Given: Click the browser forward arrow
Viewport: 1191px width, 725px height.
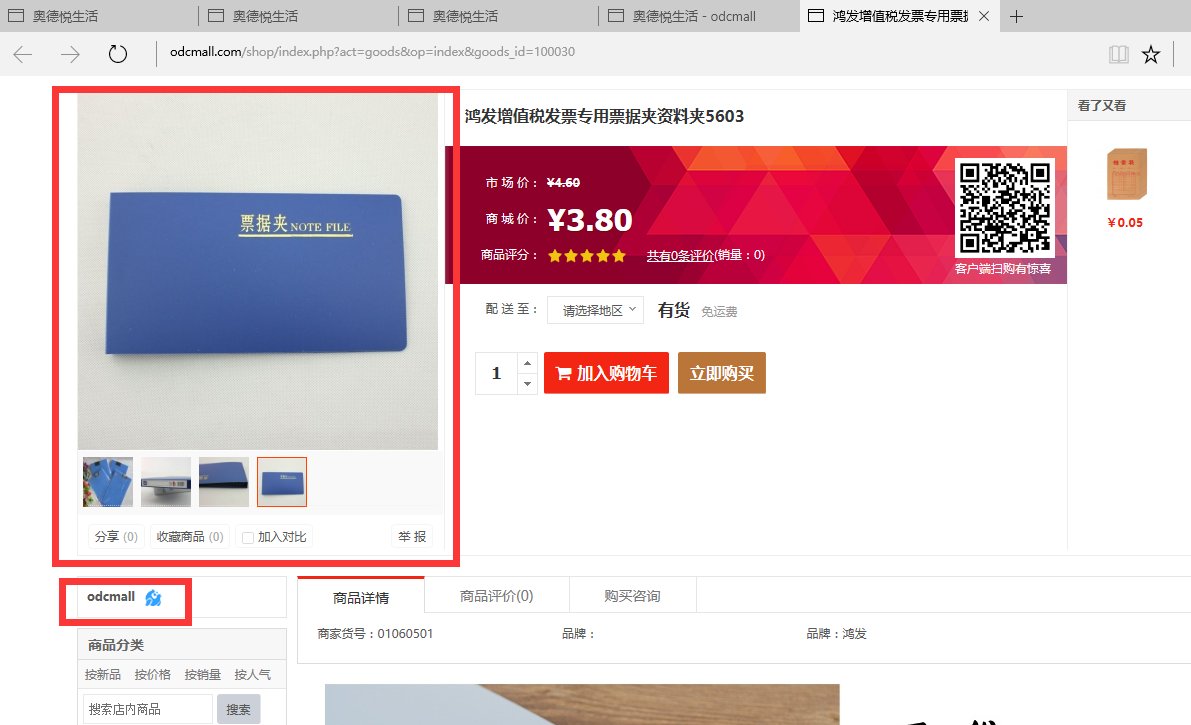Looking at the screenshot, I should click(70, 54).
